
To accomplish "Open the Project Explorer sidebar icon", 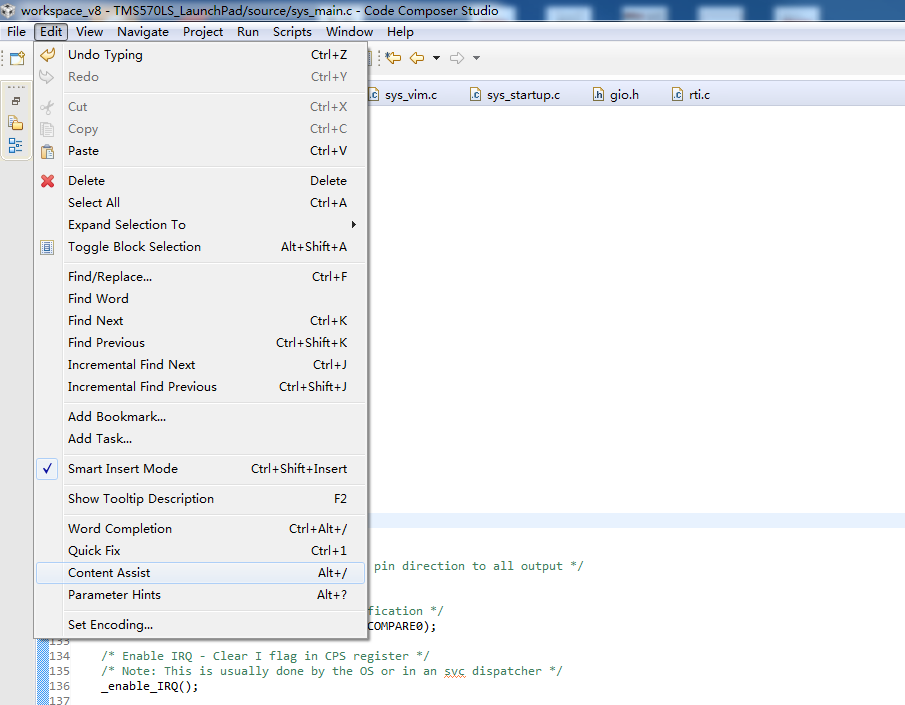I will point(16,123).
